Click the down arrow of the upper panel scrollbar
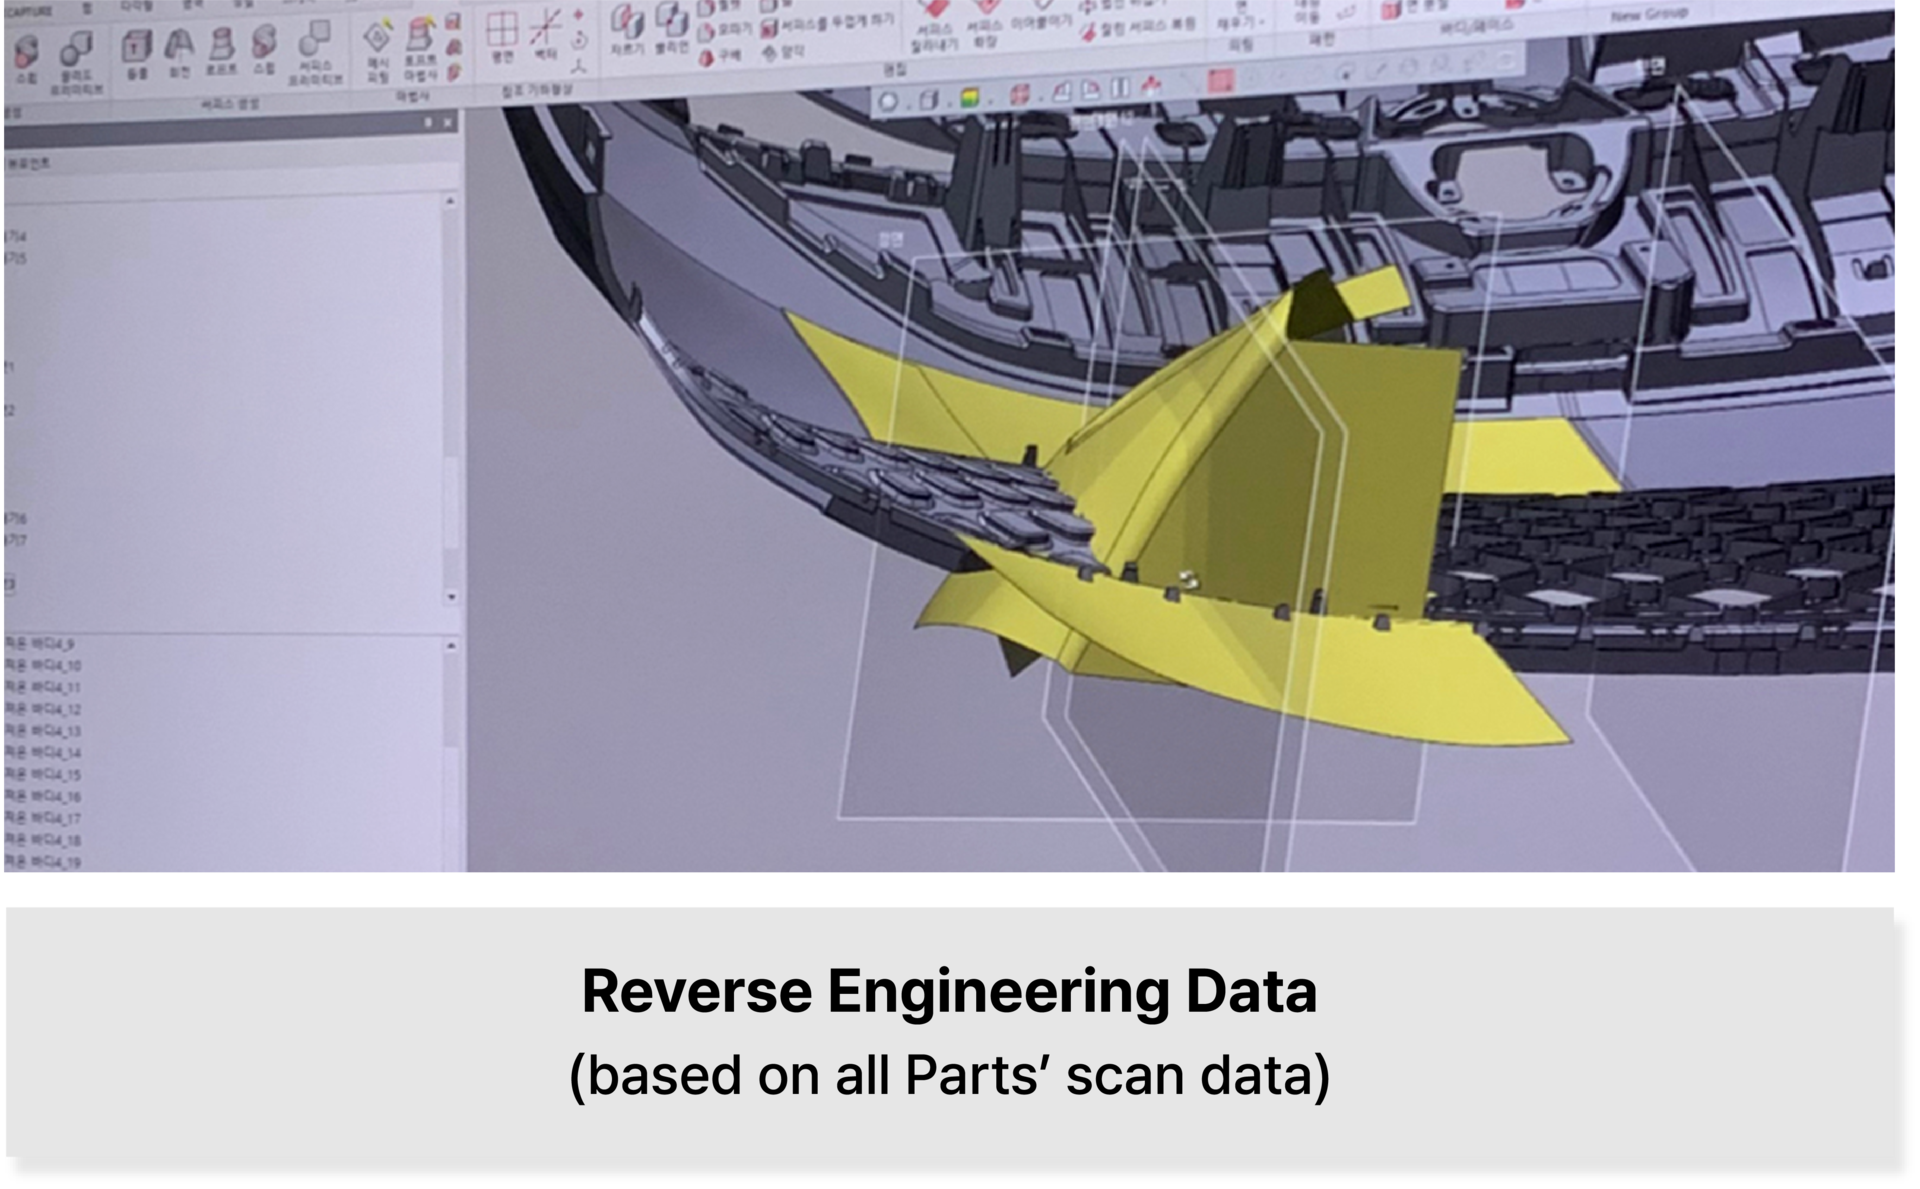Image resolution: width=1920 pixels, height=1189 pixels. [451, 597]
